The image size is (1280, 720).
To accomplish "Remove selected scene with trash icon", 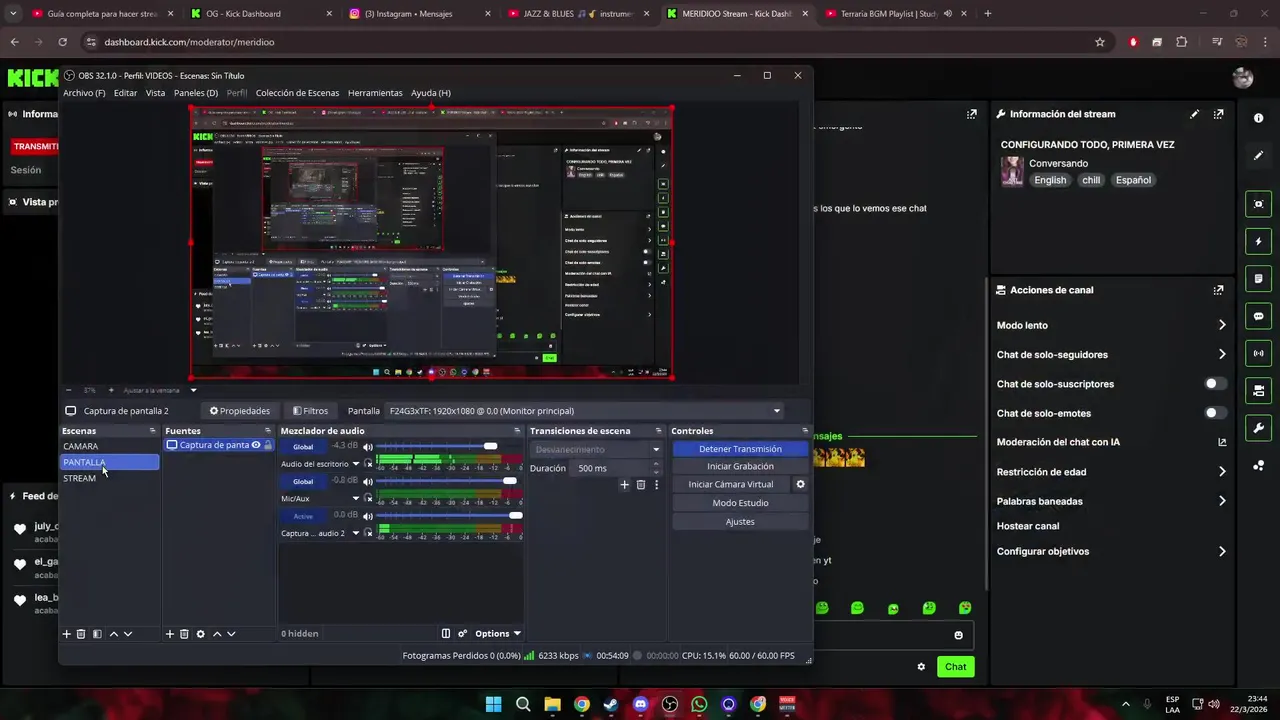I will pyautogui.click(x=81, y=634).
